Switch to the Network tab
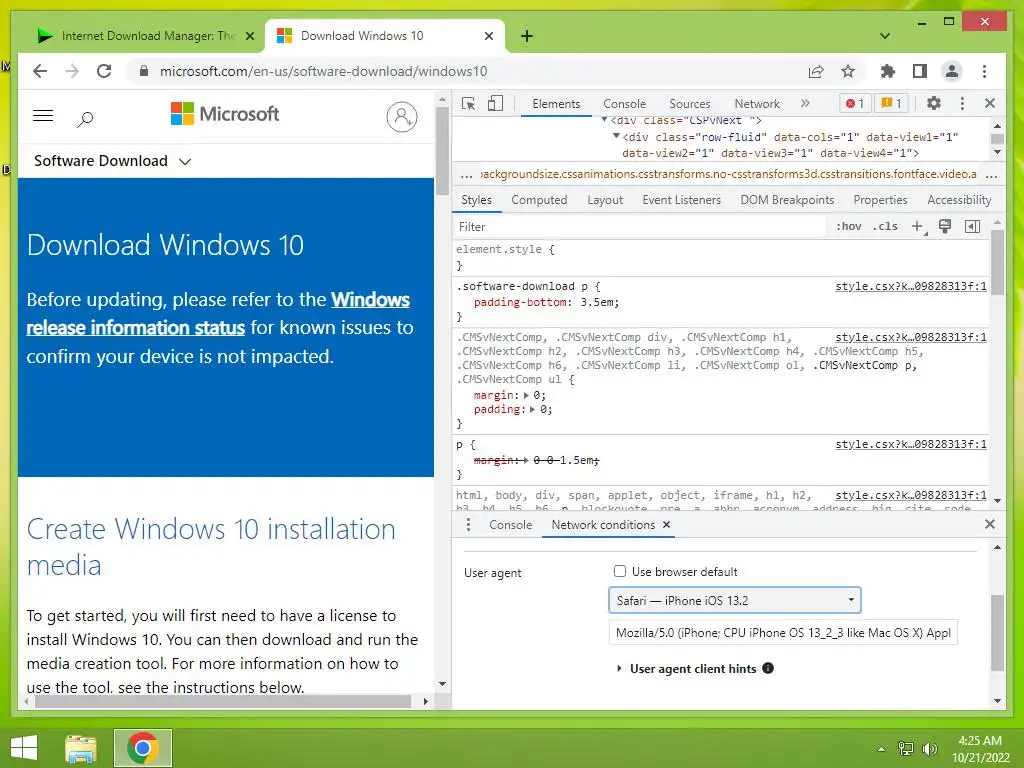Screen dimensions: 1024x768 (757, 103)
